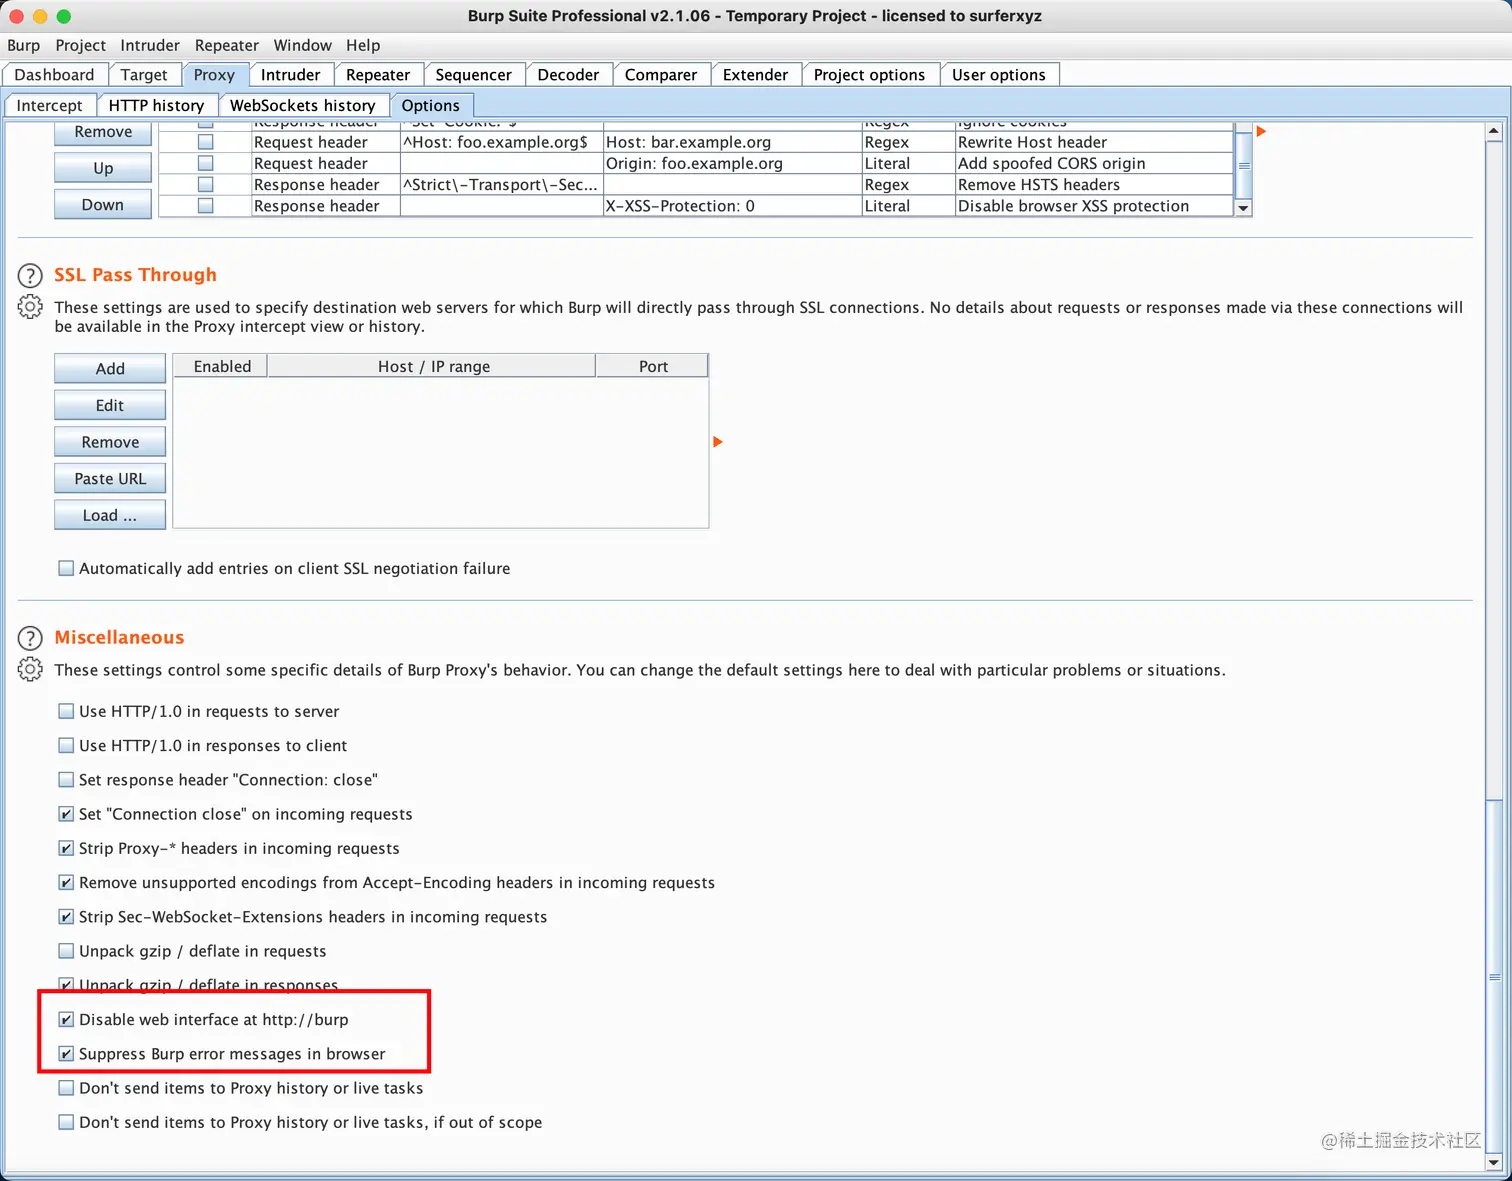
Task: Enable Use HTTP/1.0 in requests to server
Action: tap(66, 711)
